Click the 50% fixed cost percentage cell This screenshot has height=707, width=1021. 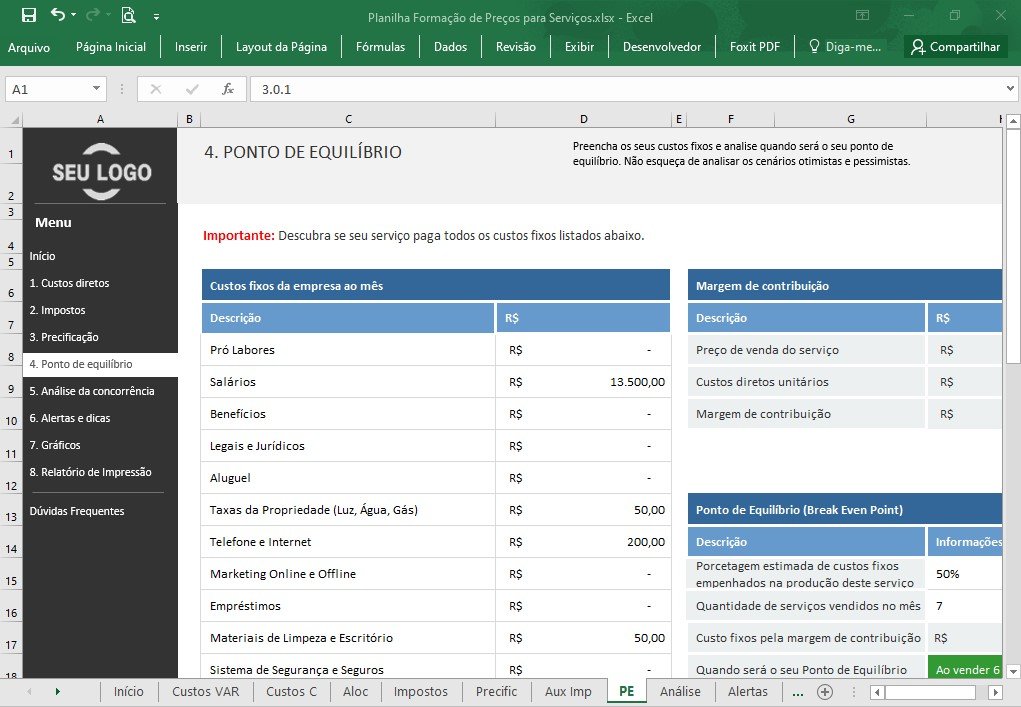point(964,574)
